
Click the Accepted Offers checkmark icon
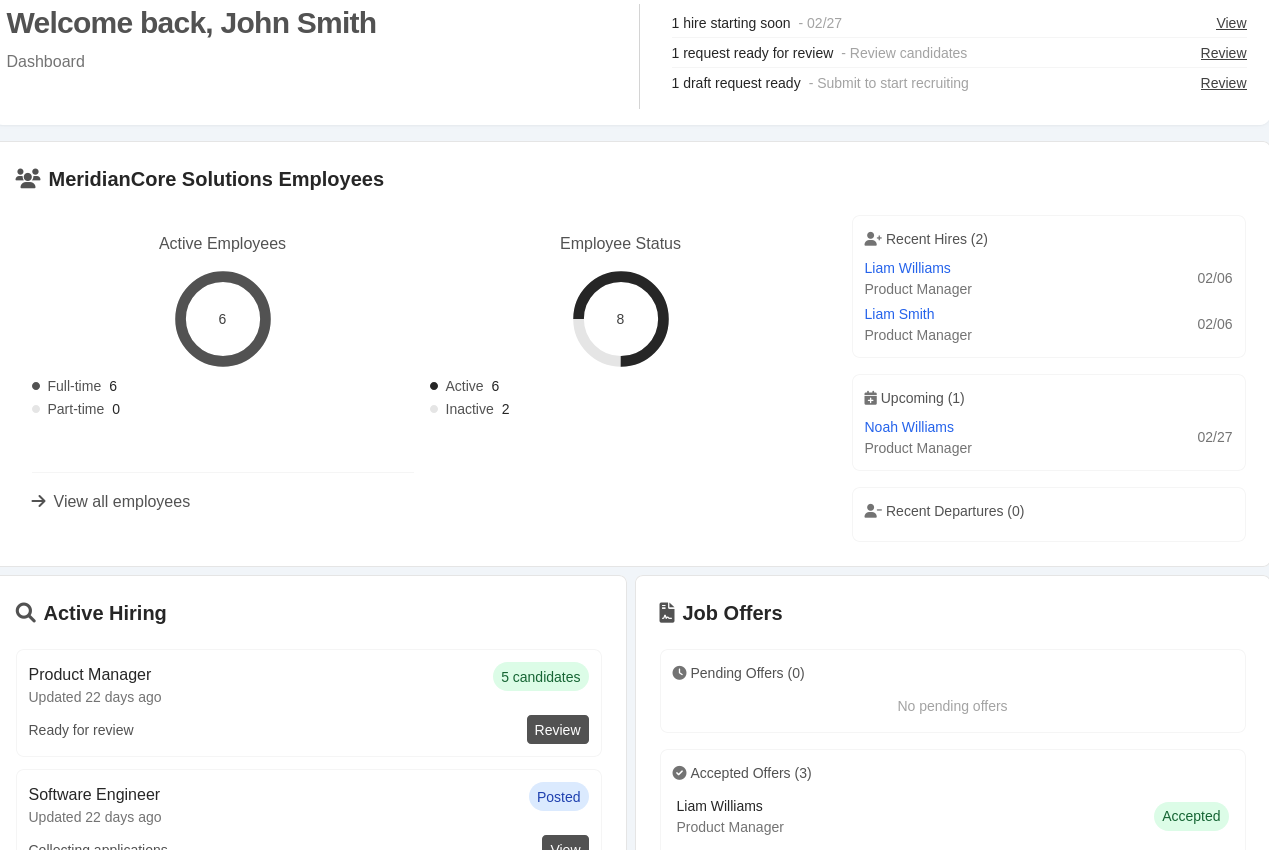[x=679, y=773]
